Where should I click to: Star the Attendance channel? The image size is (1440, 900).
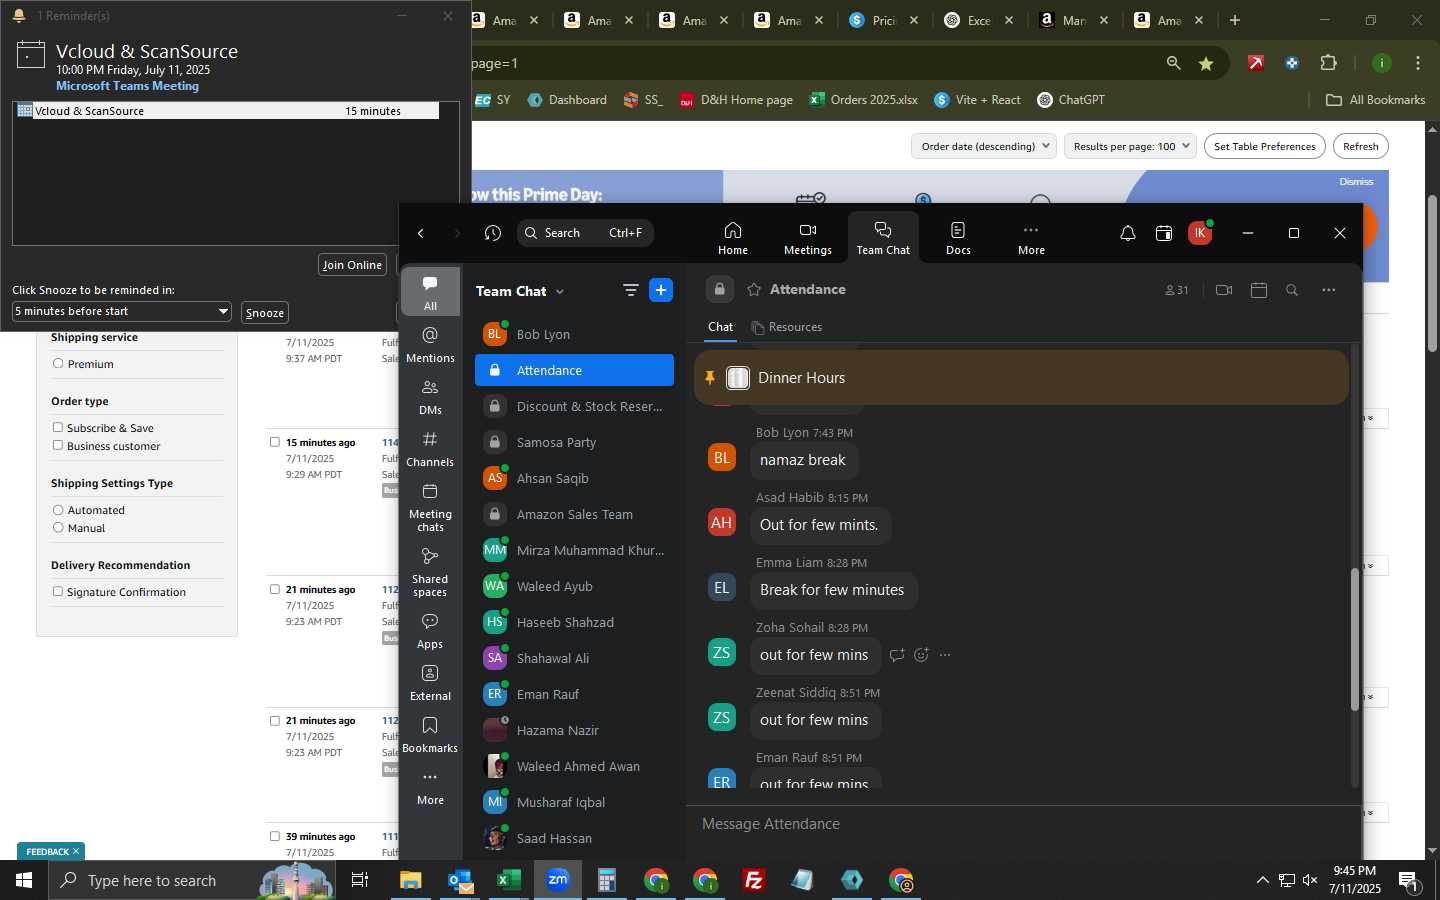754,289
